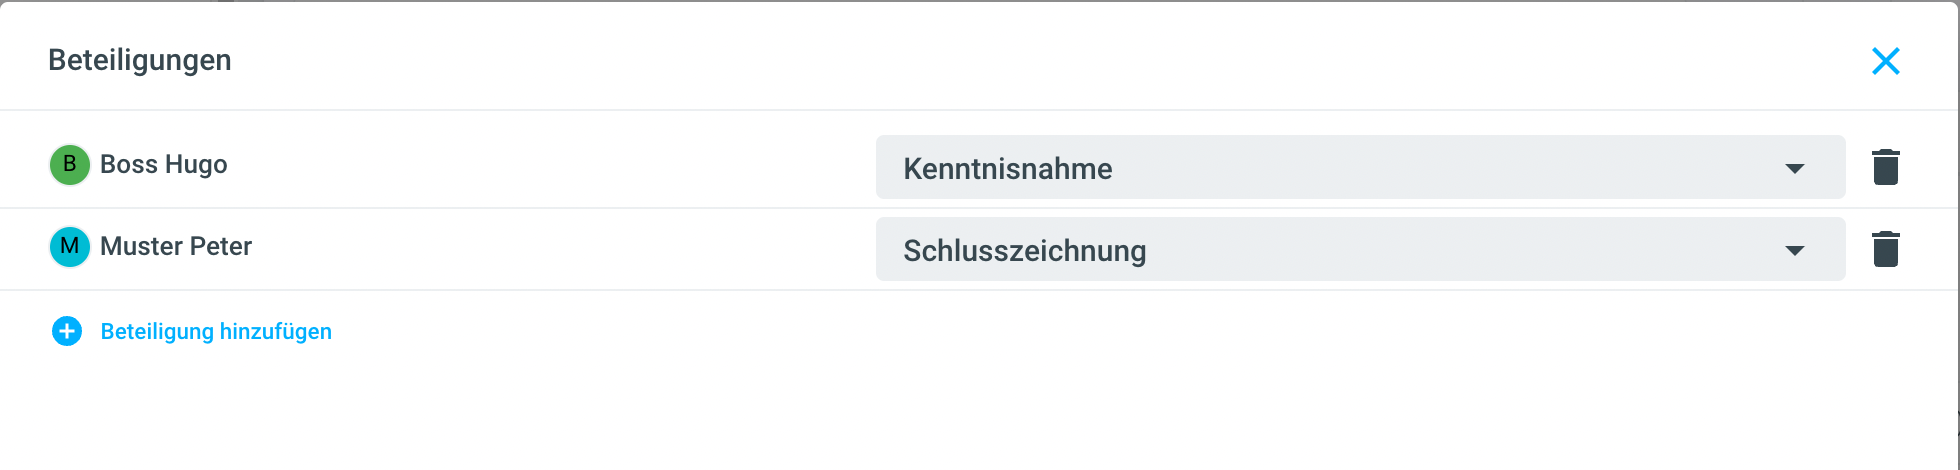The image size is (1960, 470).
Task: Open the Kenntnisnahme role dropdown
Action: pos(1360,168)
